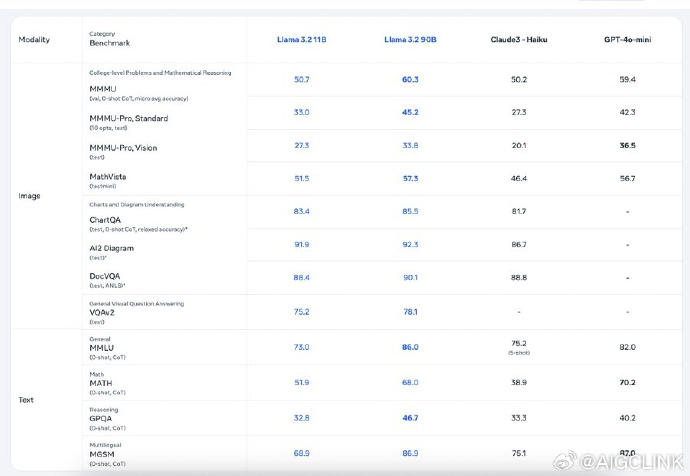The width and height of the screenshot is (690, 476).
Task: Select the bold 36.5 score value
Action: pos(628,145)
